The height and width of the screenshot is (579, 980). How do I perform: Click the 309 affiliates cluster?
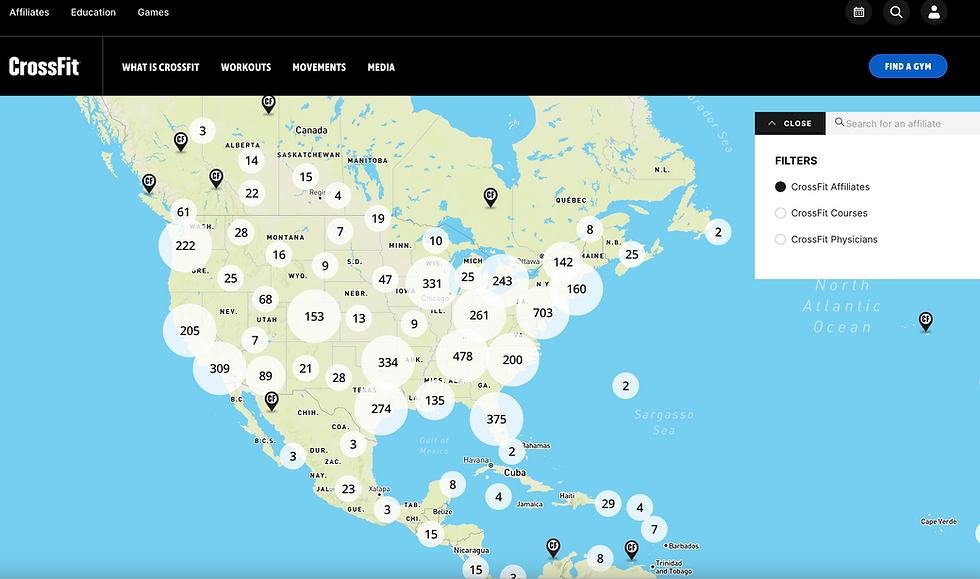[x=219, y=368]
